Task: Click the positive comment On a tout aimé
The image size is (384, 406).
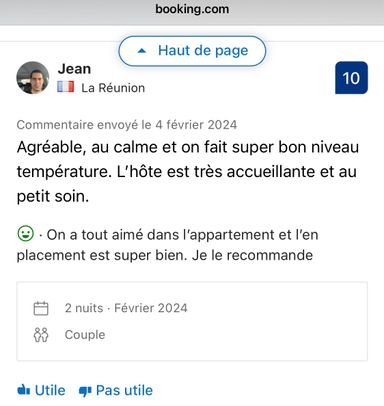Action: pyautogui.click(x=167, y=245)
